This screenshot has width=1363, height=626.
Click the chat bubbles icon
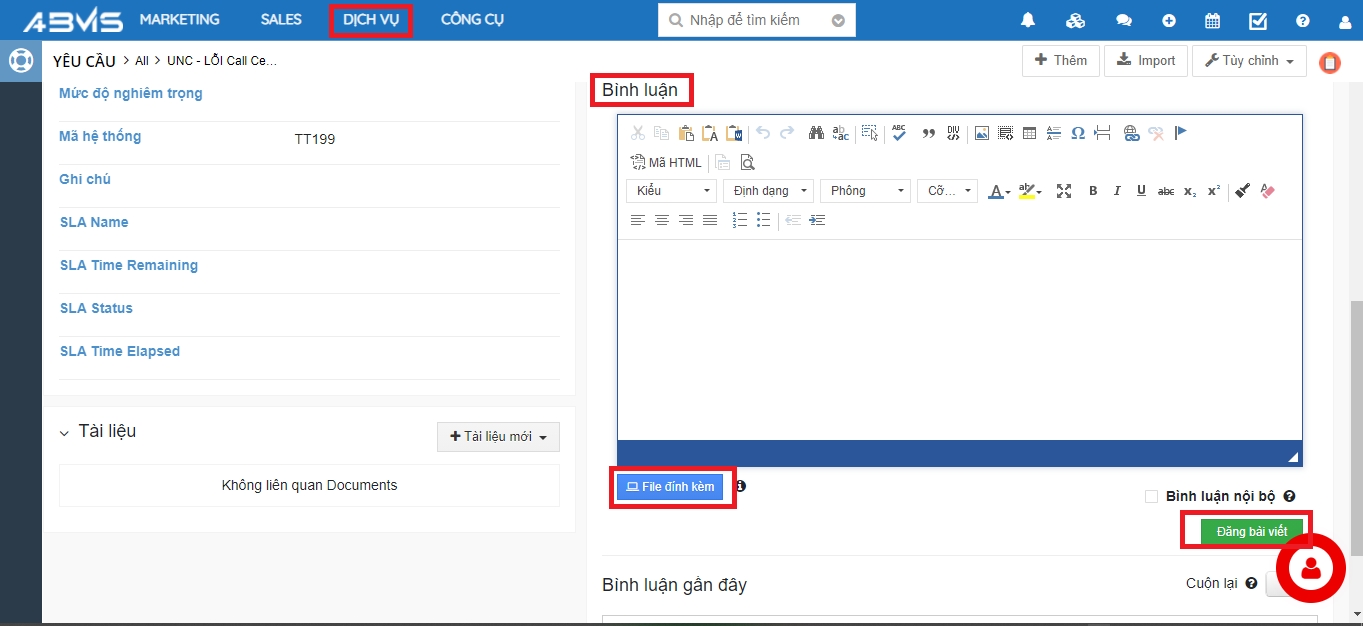pyautogui.click(x=1124, y=20)
